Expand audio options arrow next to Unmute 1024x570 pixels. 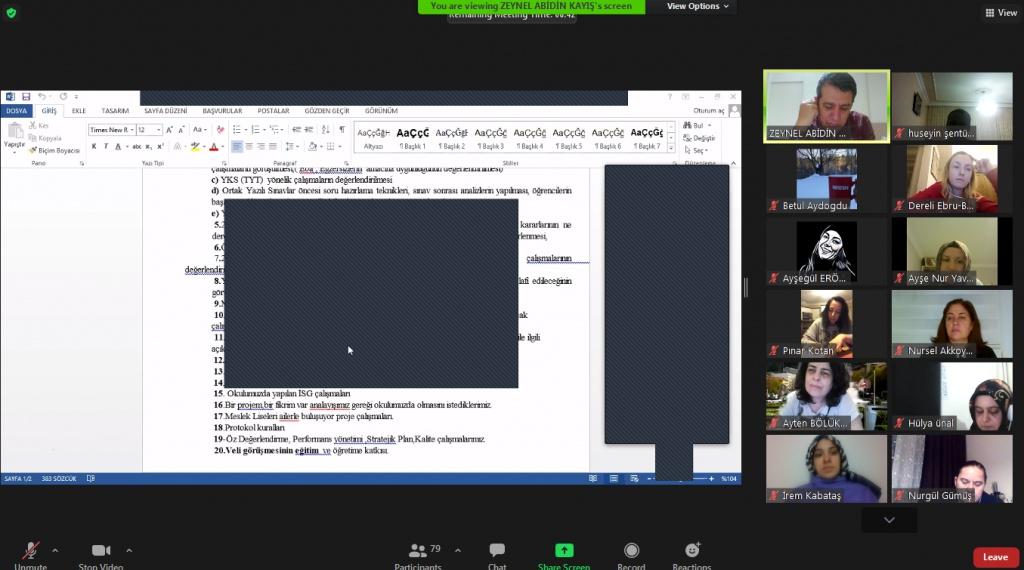(x=55, y=550)
